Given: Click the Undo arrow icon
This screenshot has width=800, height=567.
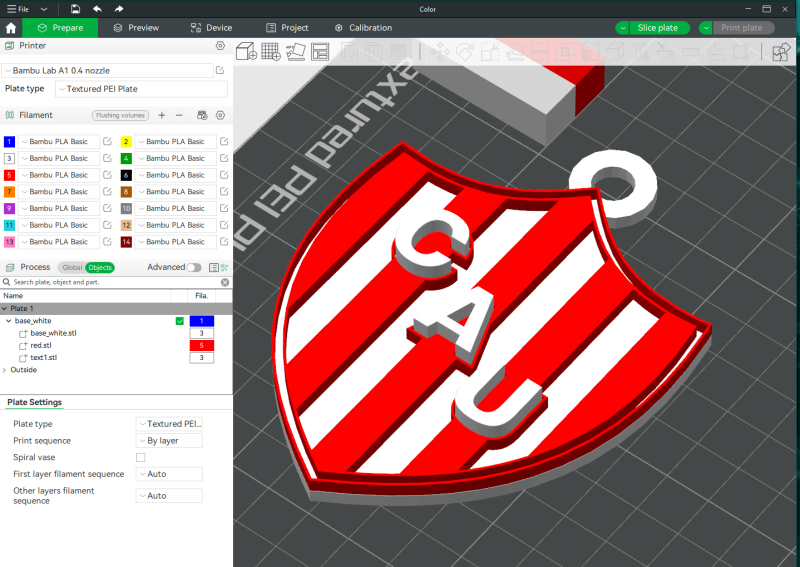Looking at the screenshot, I should pyautogui.click(x=97, y=8).
